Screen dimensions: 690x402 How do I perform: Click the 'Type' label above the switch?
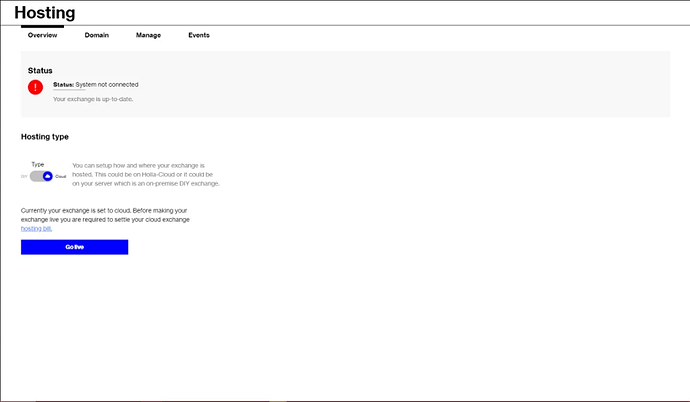38,164
